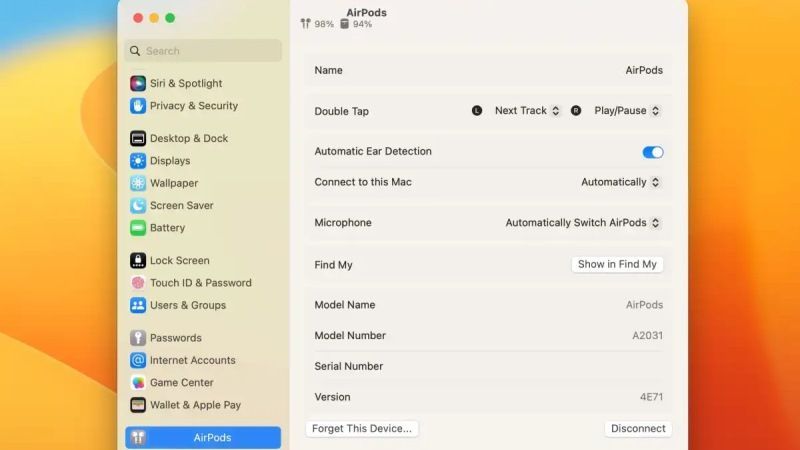Screen dimensions: 800x450
Task: Click the Users & Groups icon
Action: pos(138,305)
